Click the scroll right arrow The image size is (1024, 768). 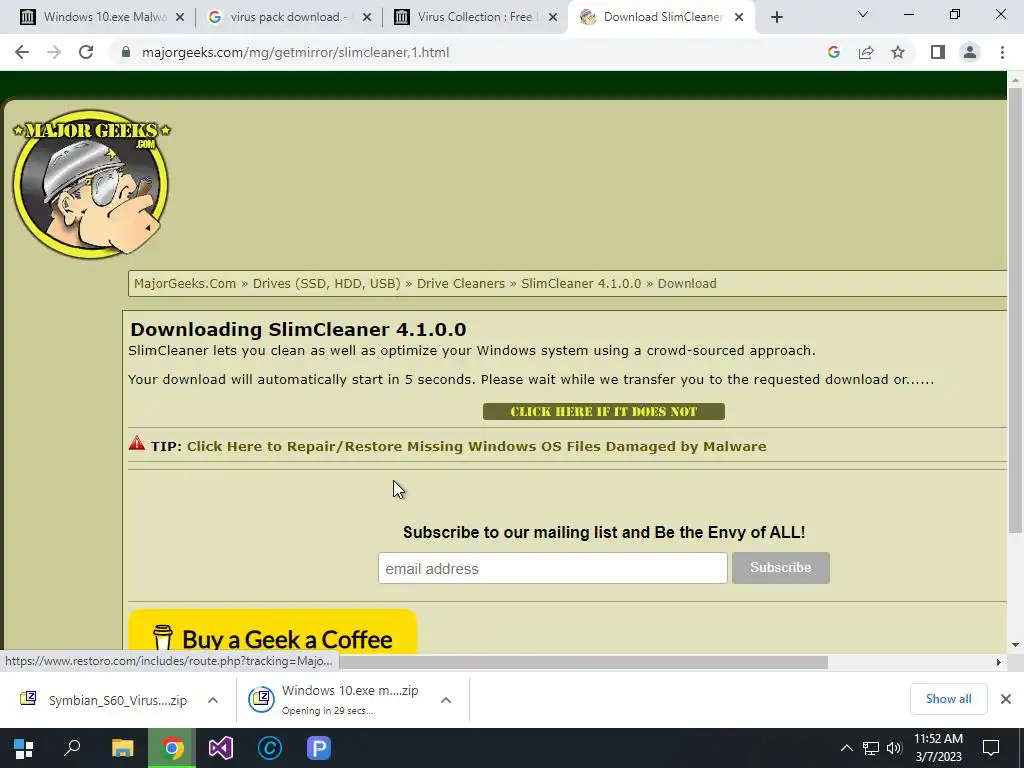(x=999, y=662)
